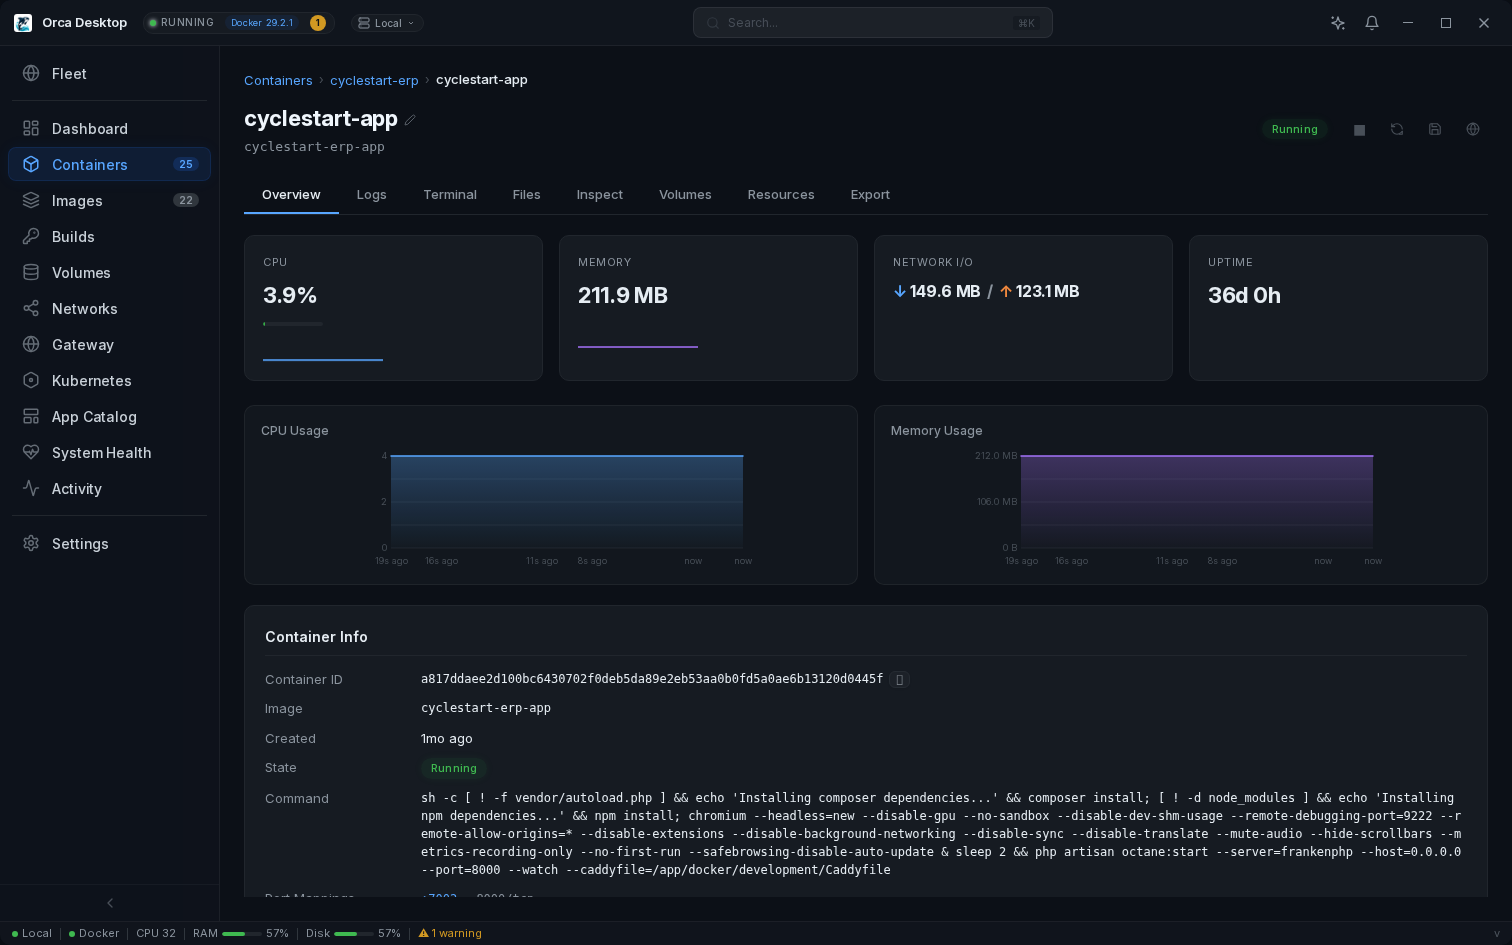Edit container name with pencil icon
The width and height of the screenshot is (1512, 945).
pyautogui.click(x=410, y=120)
